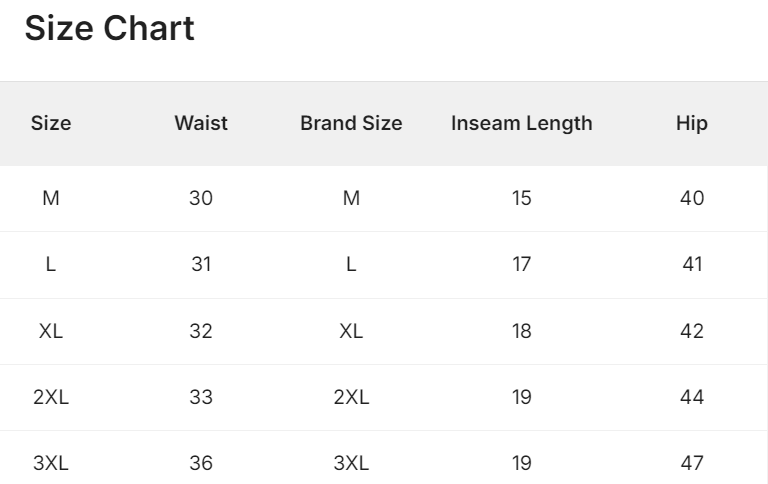
Task: Select the Waist column header
Action: click(201, 123)
